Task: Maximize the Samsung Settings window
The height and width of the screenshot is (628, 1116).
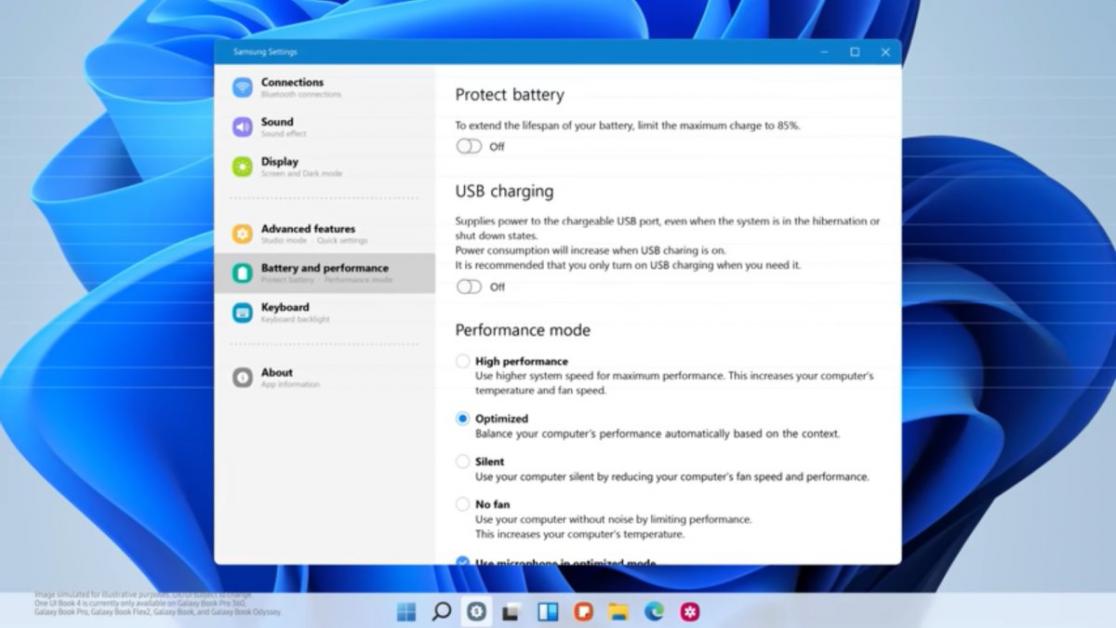Action: pyautogui.click(x=855, y=52)
